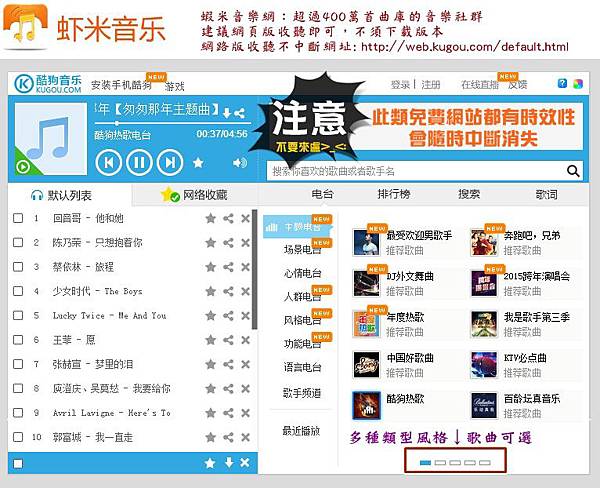Open 最受欢迎男歌手 station thumbnail
Screen dimensions: 600x488
[366, 242]
